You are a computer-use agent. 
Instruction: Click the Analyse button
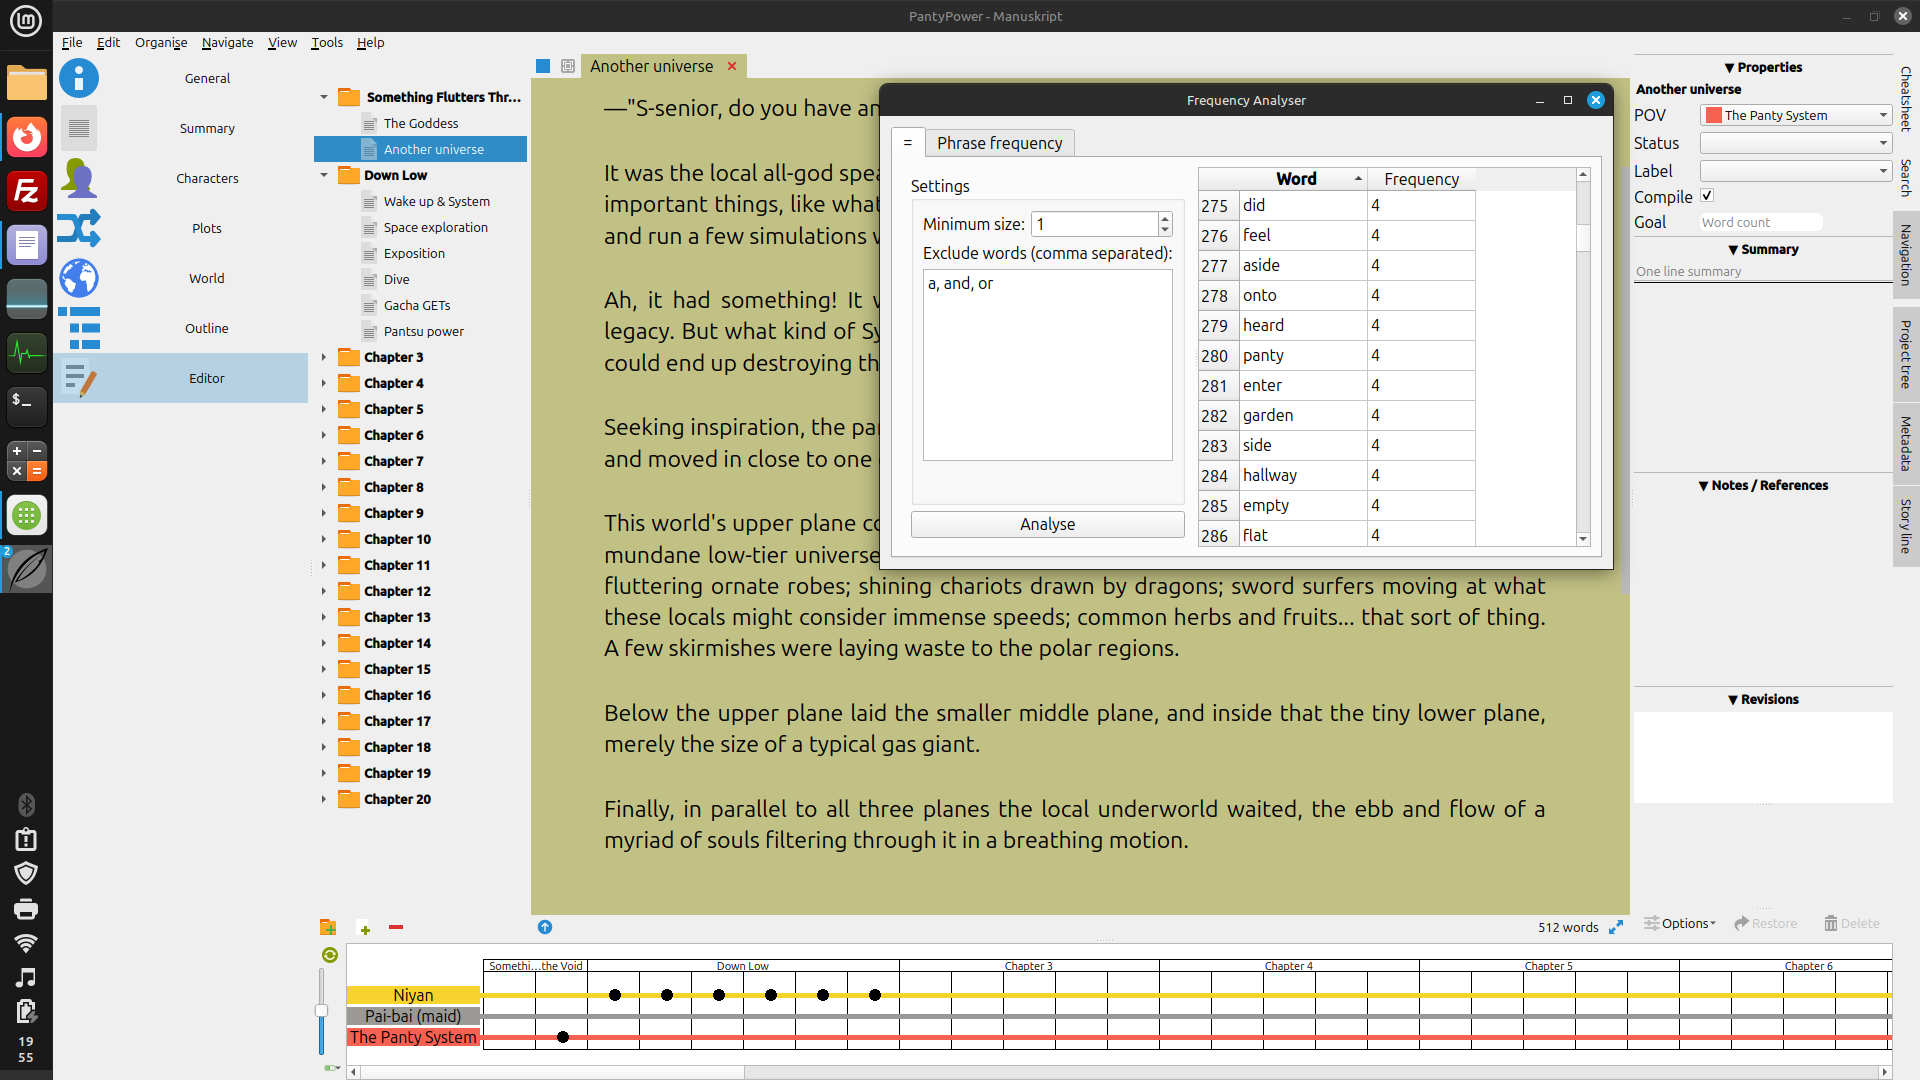(1047, 524)
